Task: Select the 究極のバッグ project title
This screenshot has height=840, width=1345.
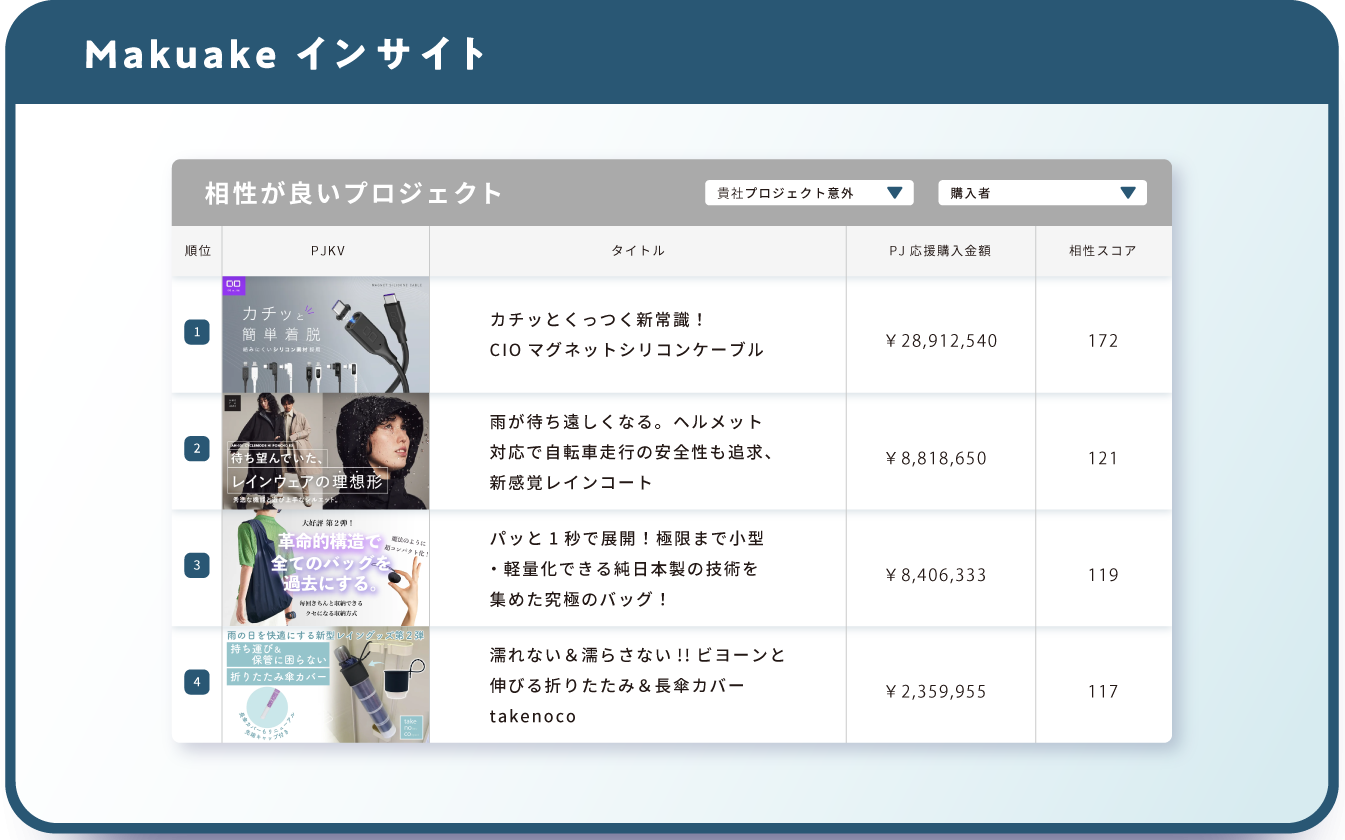Action: click(627, 569)
